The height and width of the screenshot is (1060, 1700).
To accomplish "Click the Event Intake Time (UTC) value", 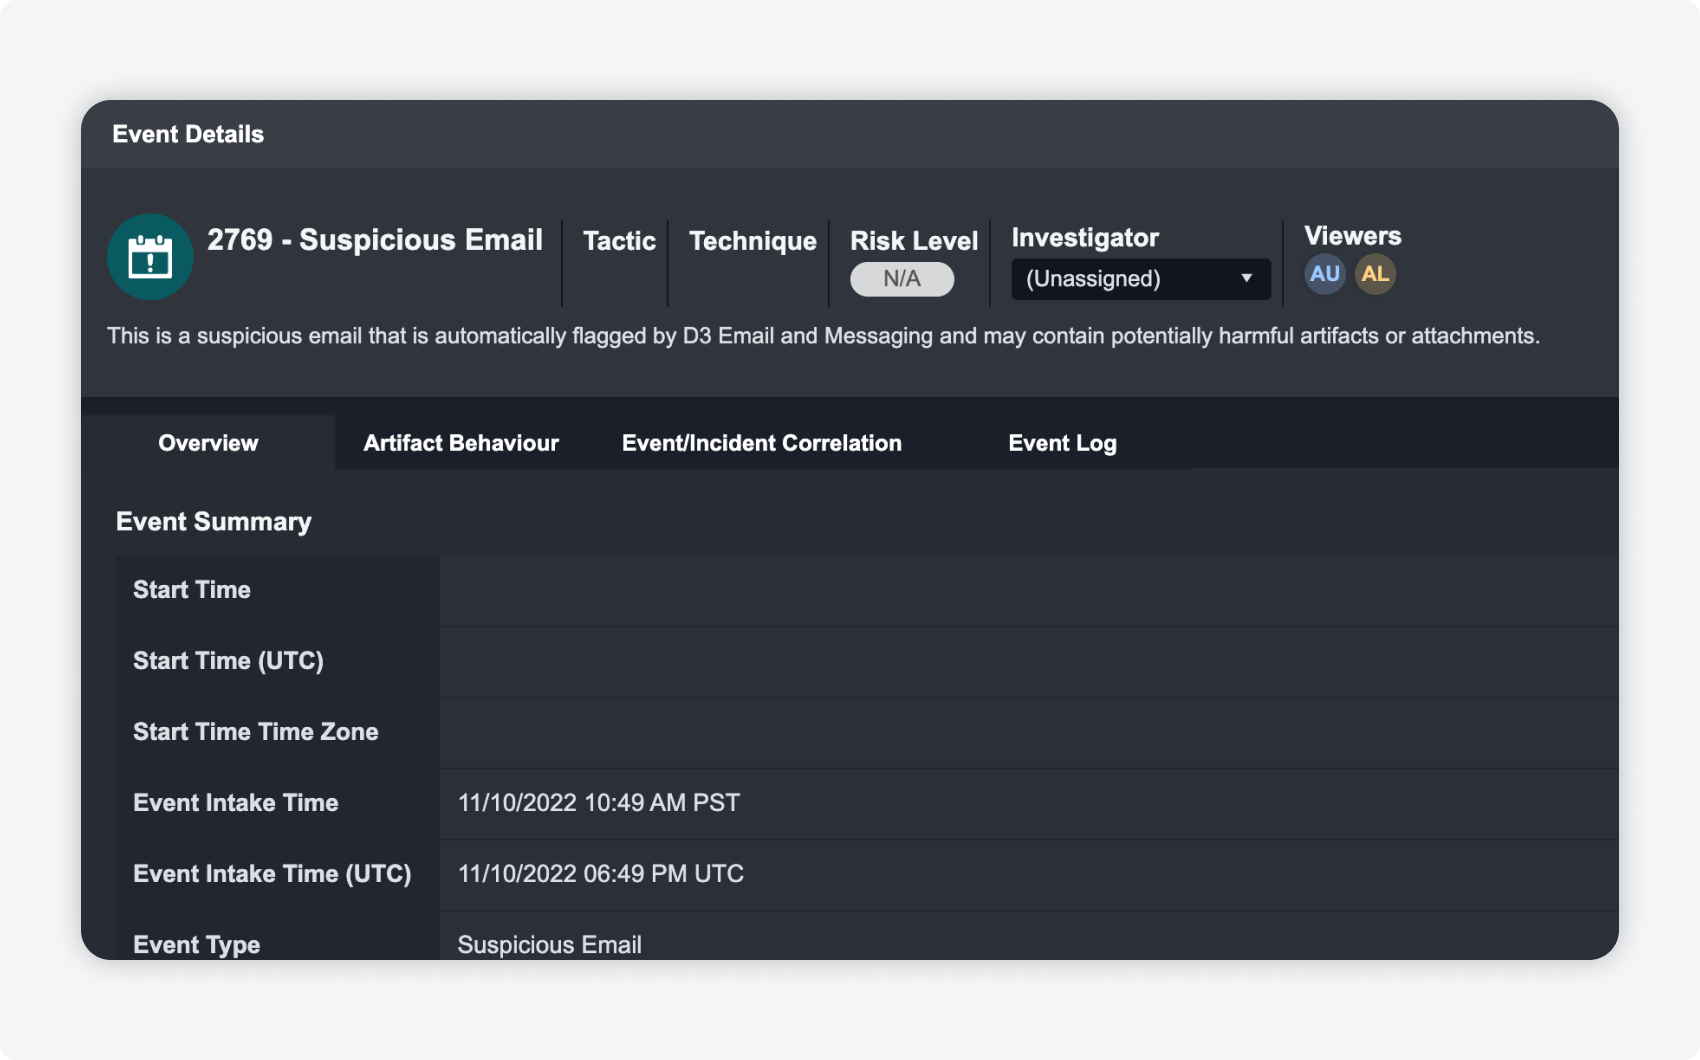I will (600, 874).
